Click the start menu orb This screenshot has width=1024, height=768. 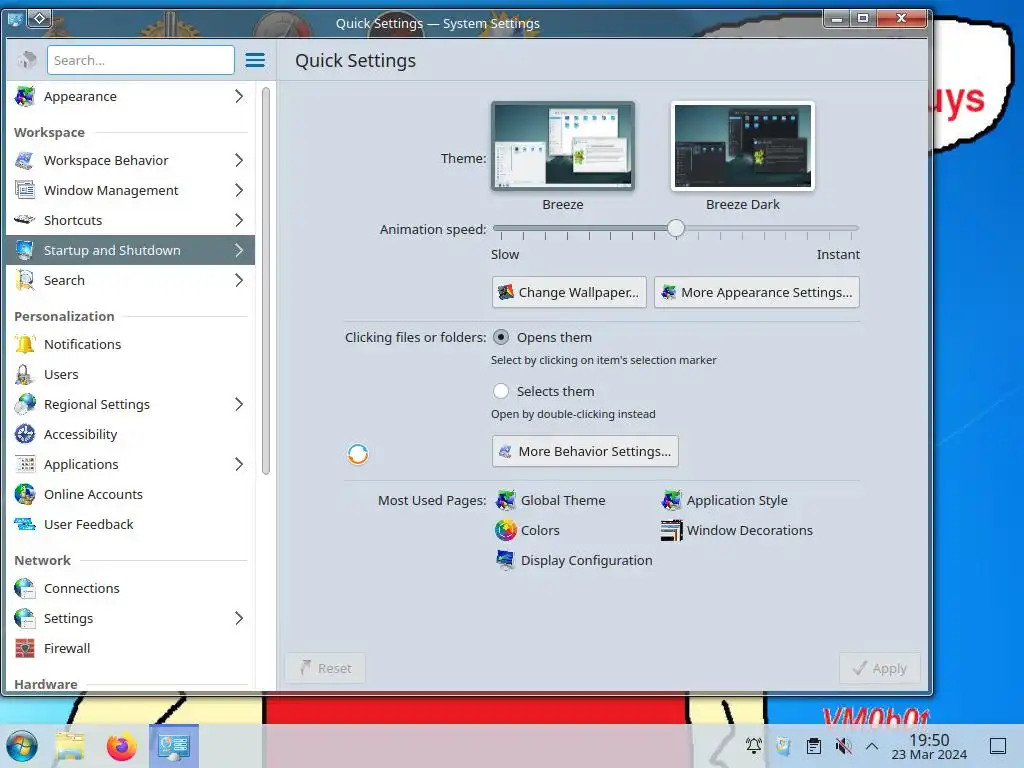click(x=22, y=746)
